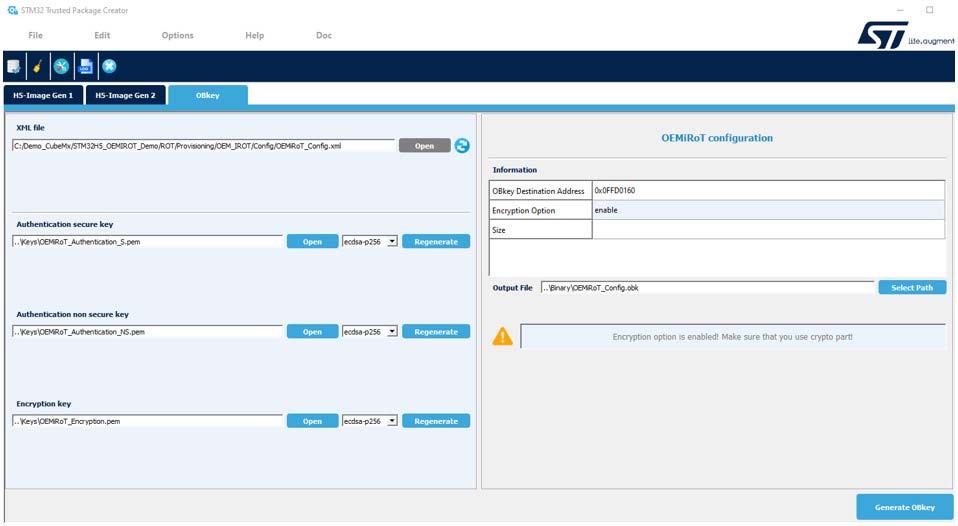Click Open for Authentication non secure key
The height and width of the screenshot is (526, 958).
tap(312, 332)
